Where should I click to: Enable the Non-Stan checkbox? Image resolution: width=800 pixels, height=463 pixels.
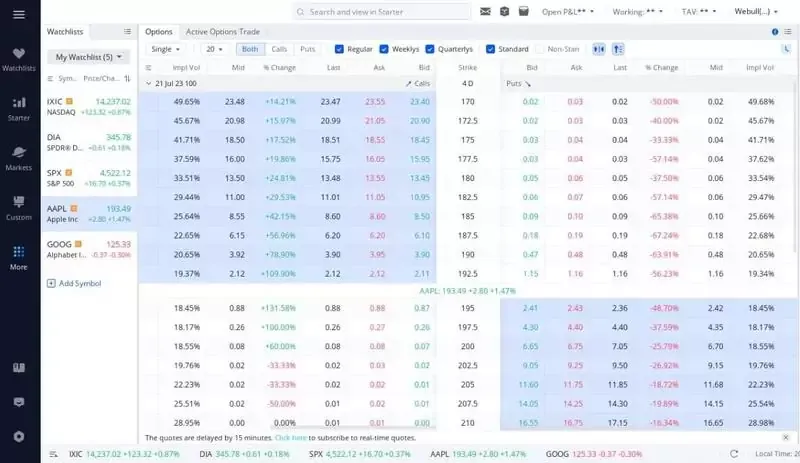pos(540,49)
